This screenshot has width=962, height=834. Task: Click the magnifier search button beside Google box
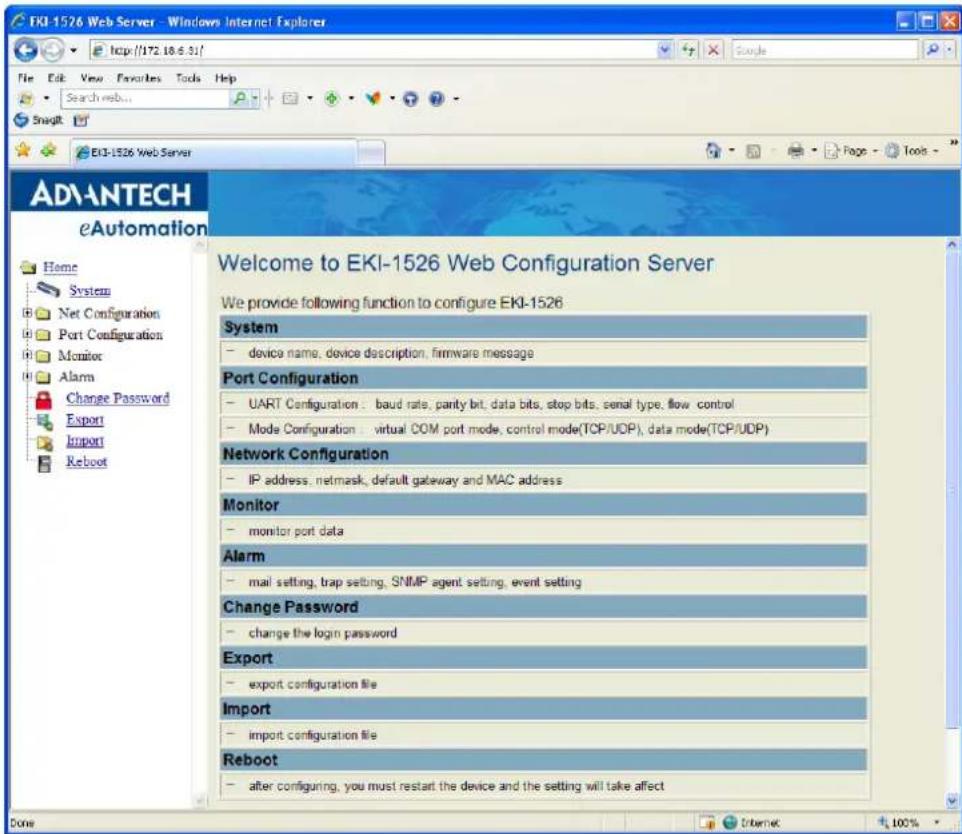pos(932,50)
